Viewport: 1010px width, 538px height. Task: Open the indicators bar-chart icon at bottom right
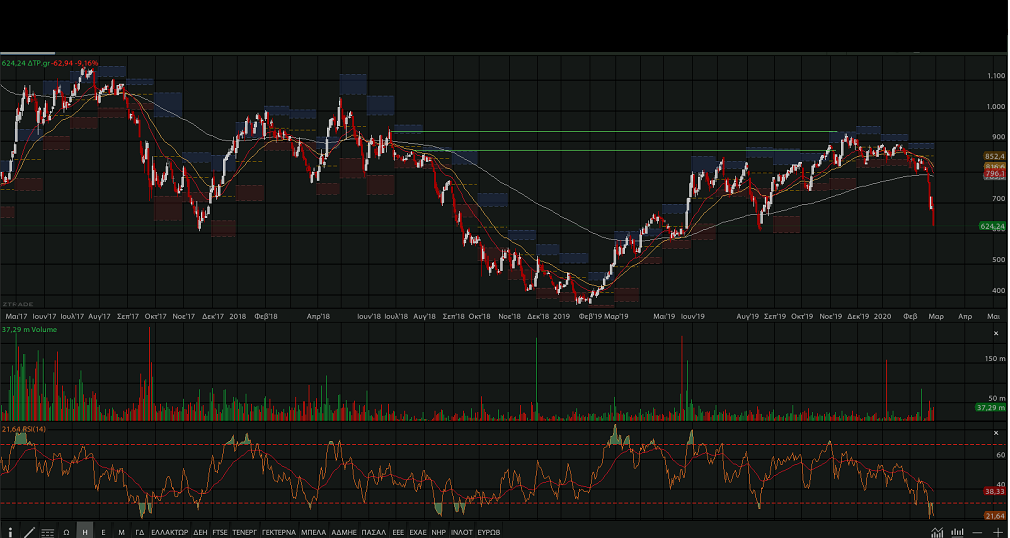coord(957,532)
